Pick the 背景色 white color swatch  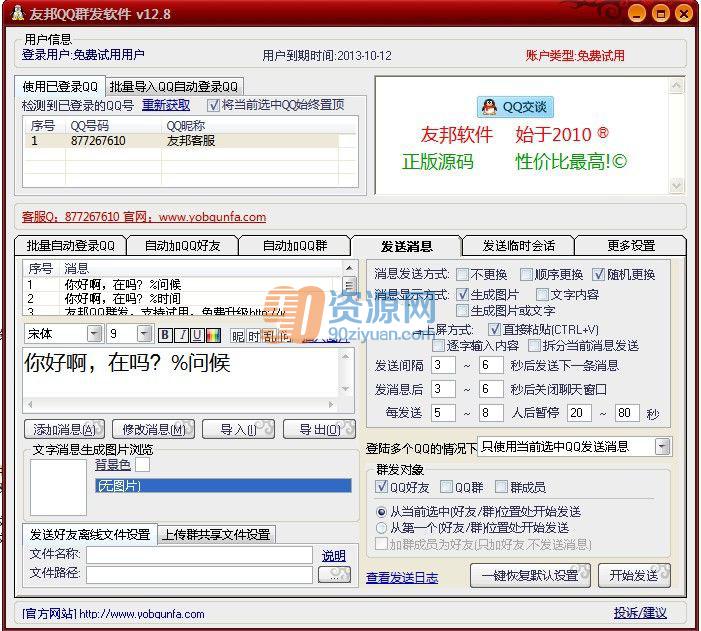click(x=142, y=464)
